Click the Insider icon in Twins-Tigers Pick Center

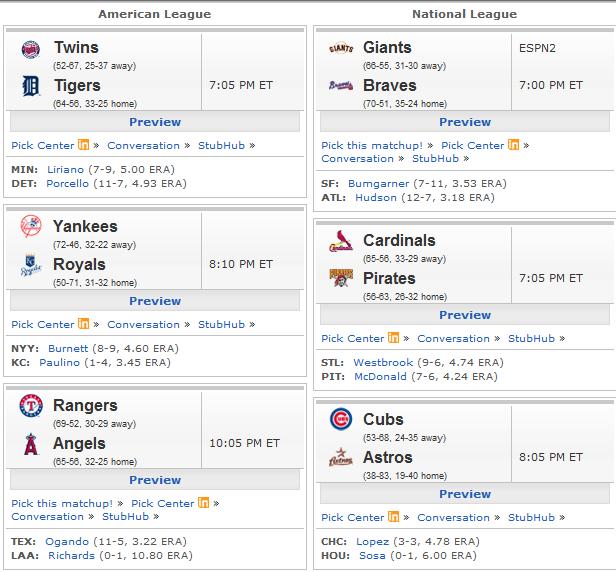click(x=83, y=145)
